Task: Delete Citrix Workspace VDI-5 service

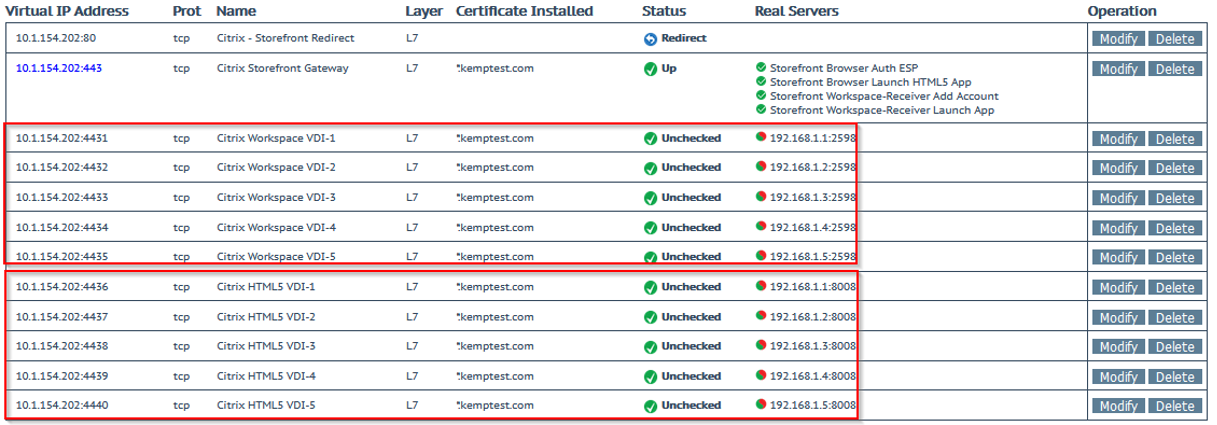Action: pyautogui.click(x=1174, y=258)
